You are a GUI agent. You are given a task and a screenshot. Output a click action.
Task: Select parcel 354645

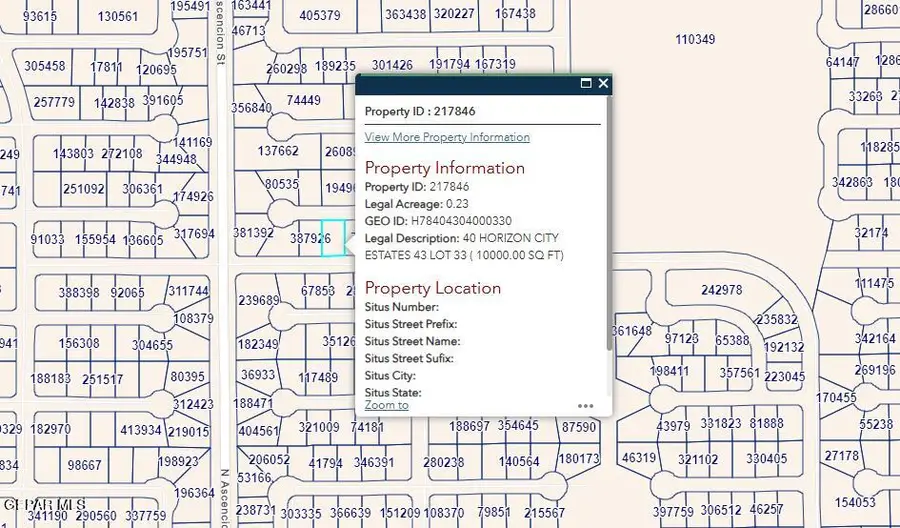(x=518, y=425)
